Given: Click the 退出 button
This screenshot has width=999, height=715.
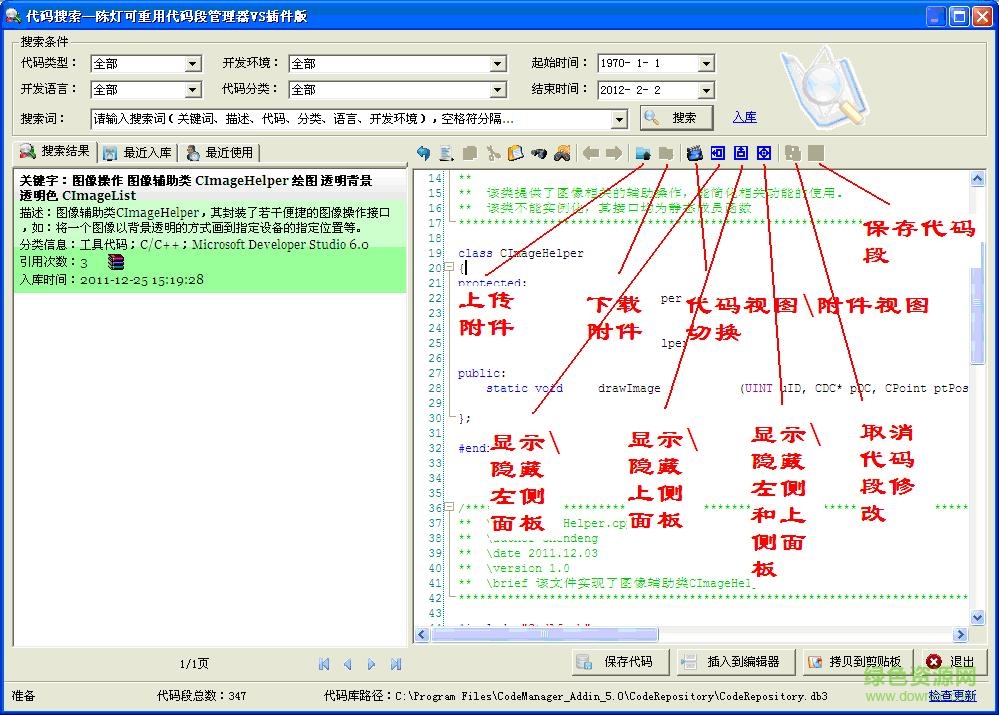Looking at the screenshot, I should pos(953,662).
